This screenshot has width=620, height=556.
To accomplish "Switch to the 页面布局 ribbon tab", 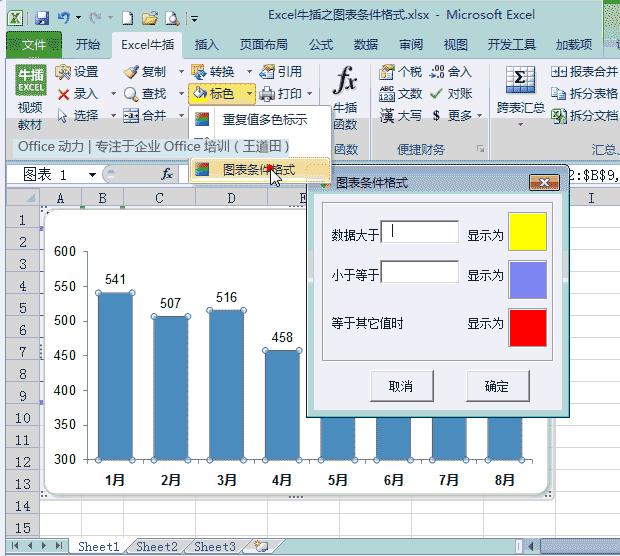I will [264, 44].
